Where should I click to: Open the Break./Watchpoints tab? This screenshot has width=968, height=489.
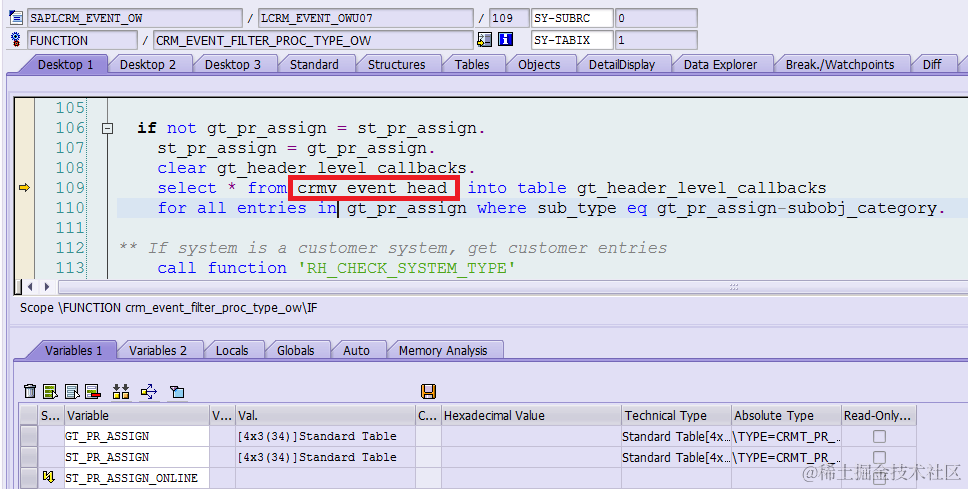(x=840, y=64)
